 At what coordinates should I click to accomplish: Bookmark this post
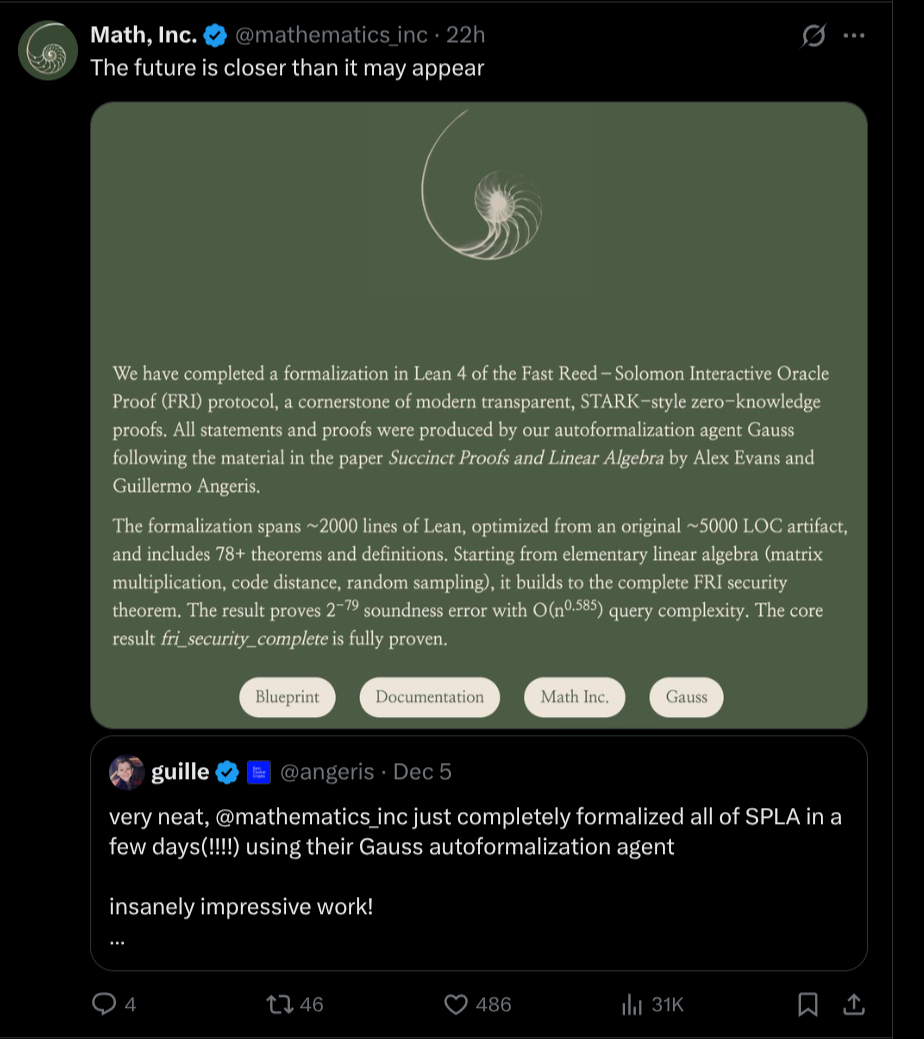pos(808,1003)
